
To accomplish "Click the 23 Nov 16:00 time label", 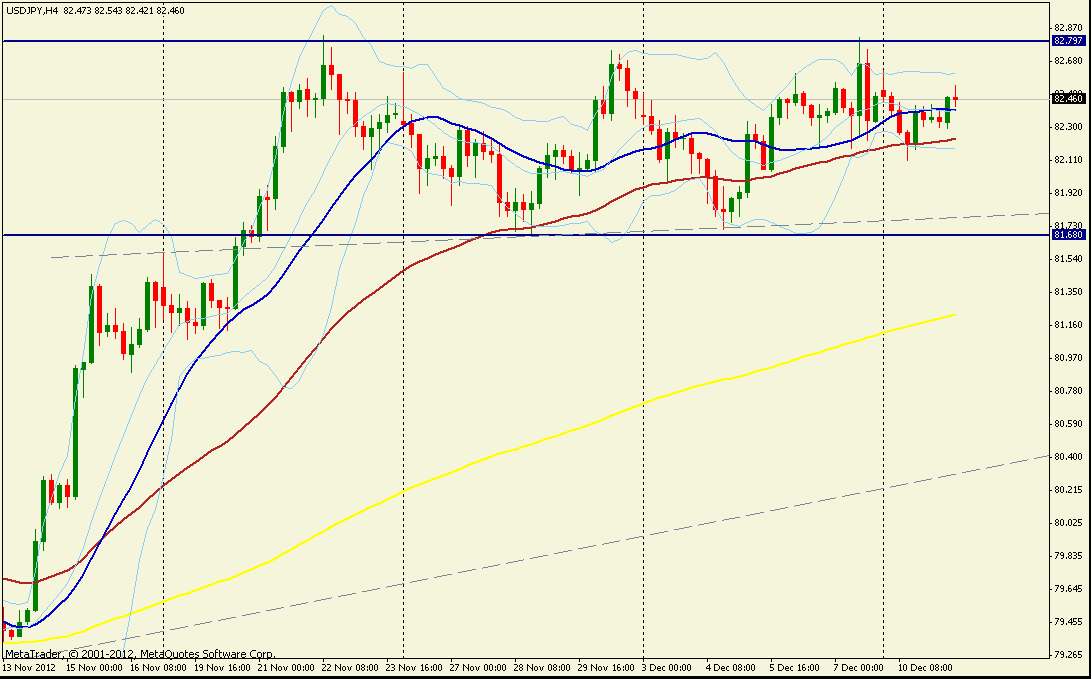I will point(416,667).
